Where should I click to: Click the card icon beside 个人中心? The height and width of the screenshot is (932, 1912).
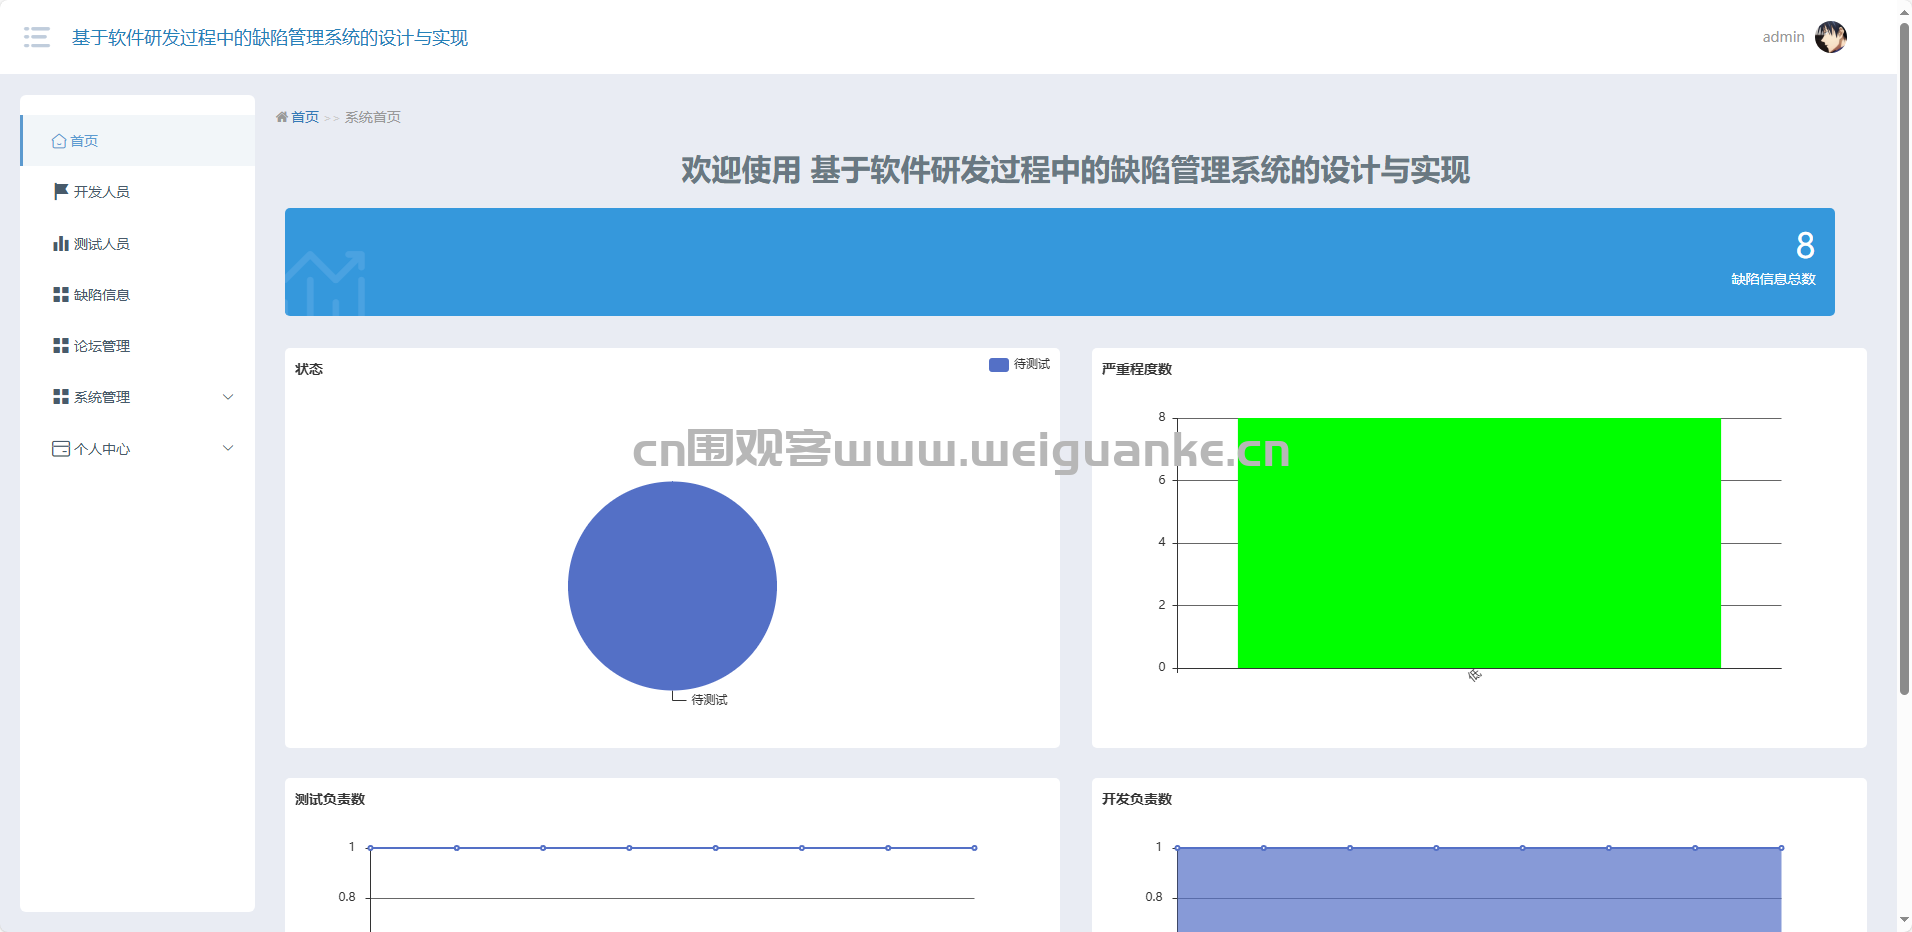coord(61,449)
